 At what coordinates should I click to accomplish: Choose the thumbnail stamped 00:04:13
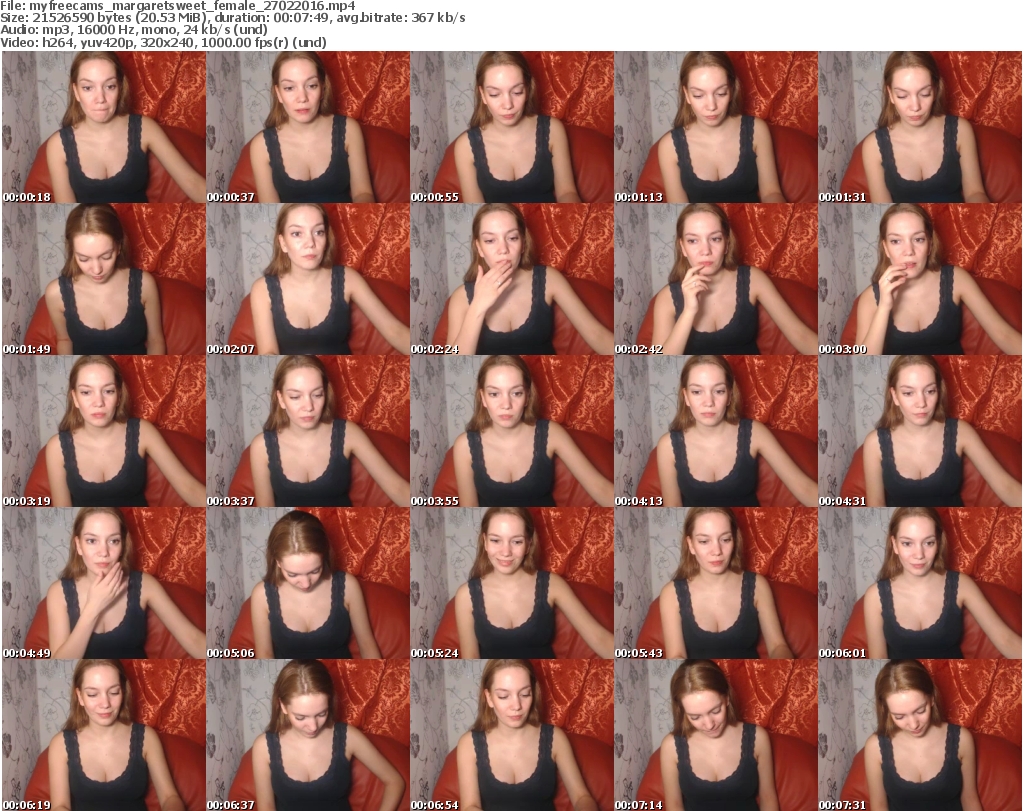pos(715,431)
